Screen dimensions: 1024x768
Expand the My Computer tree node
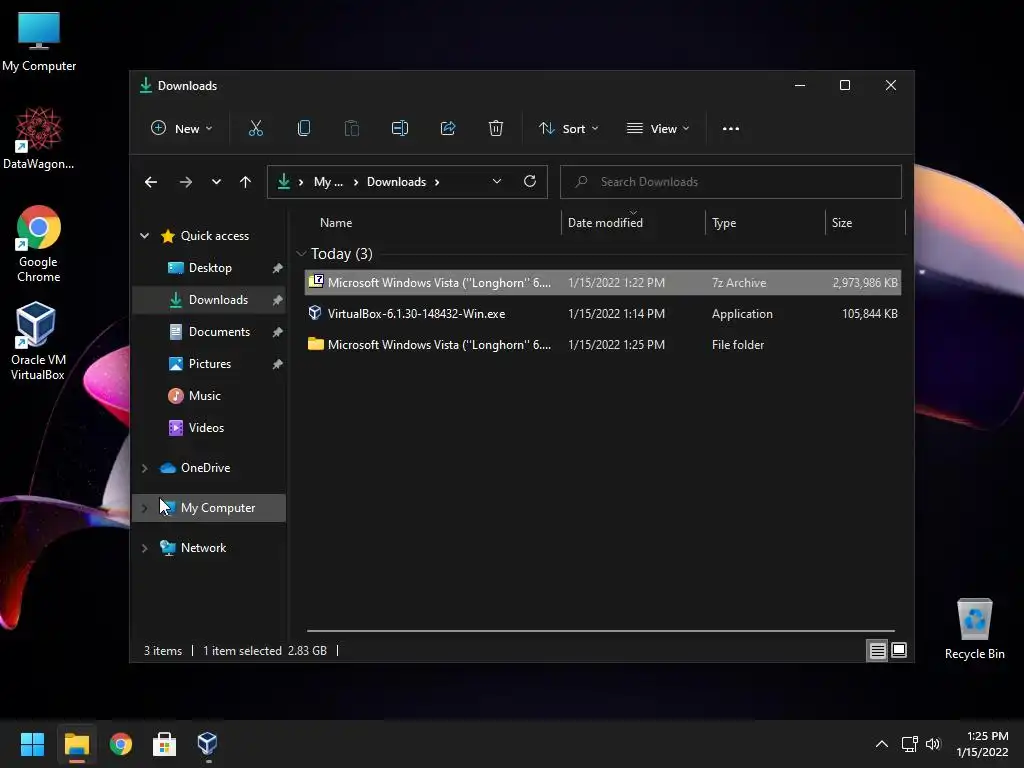click(144, 508)
